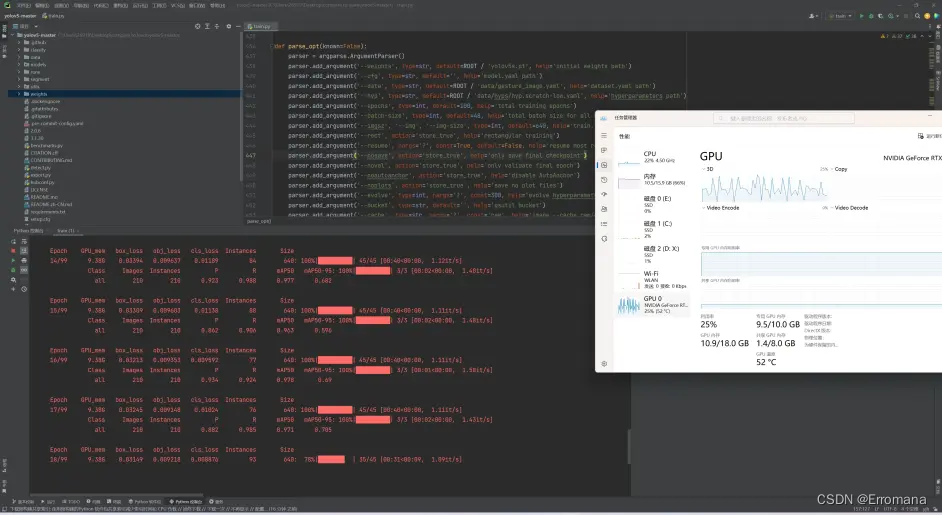Select Disk 1 (C:) performance entry

point(654,229)
